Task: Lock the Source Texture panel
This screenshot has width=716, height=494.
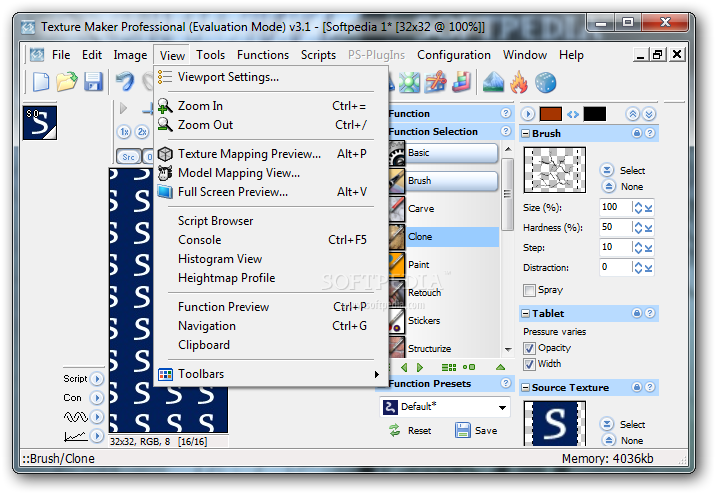Action: [637, 387]
